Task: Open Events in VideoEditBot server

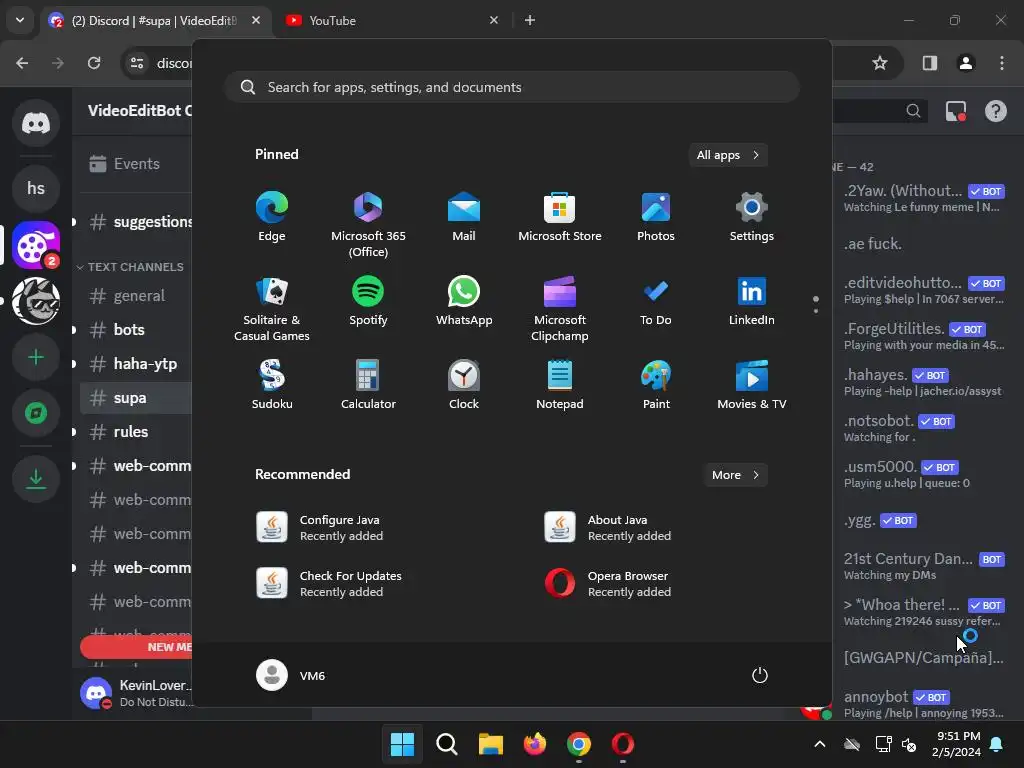Action: [x=136, y=163]
